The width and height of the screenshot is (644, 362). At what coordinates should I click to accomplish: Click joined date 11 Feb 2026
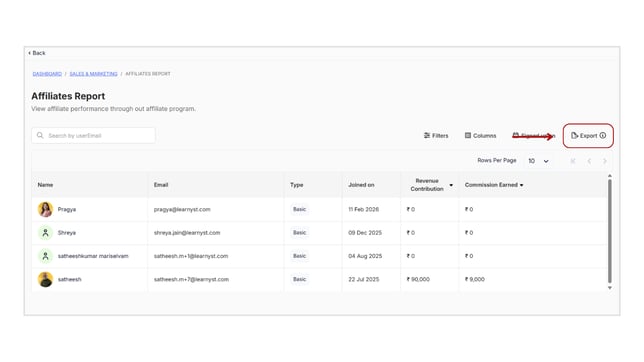point(363,209)
